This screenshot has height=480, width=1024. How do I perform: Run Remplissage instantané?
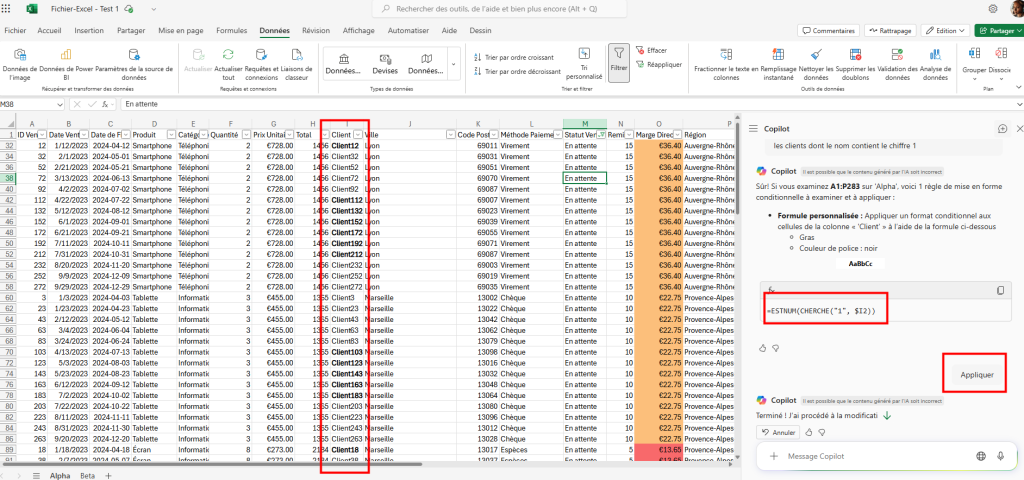(x=778, y=64)
